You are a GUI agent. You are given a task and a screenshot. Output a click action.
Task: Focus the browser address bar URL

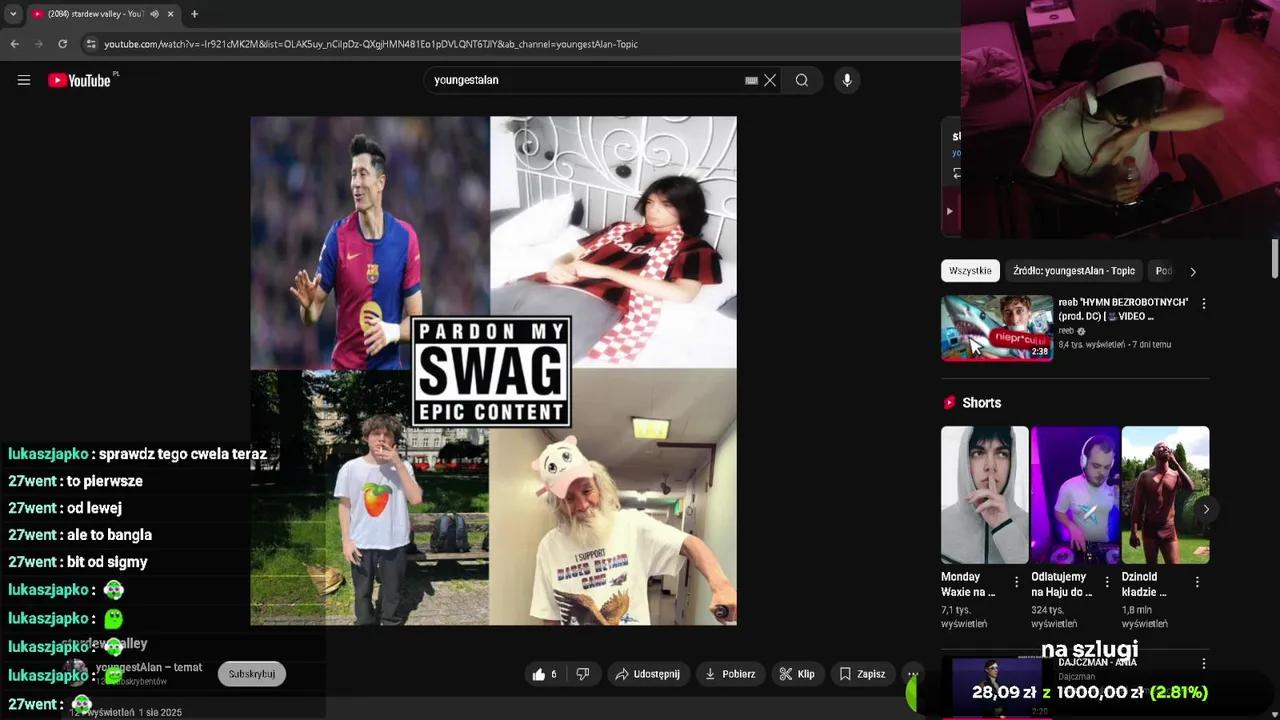coord(371,44)
